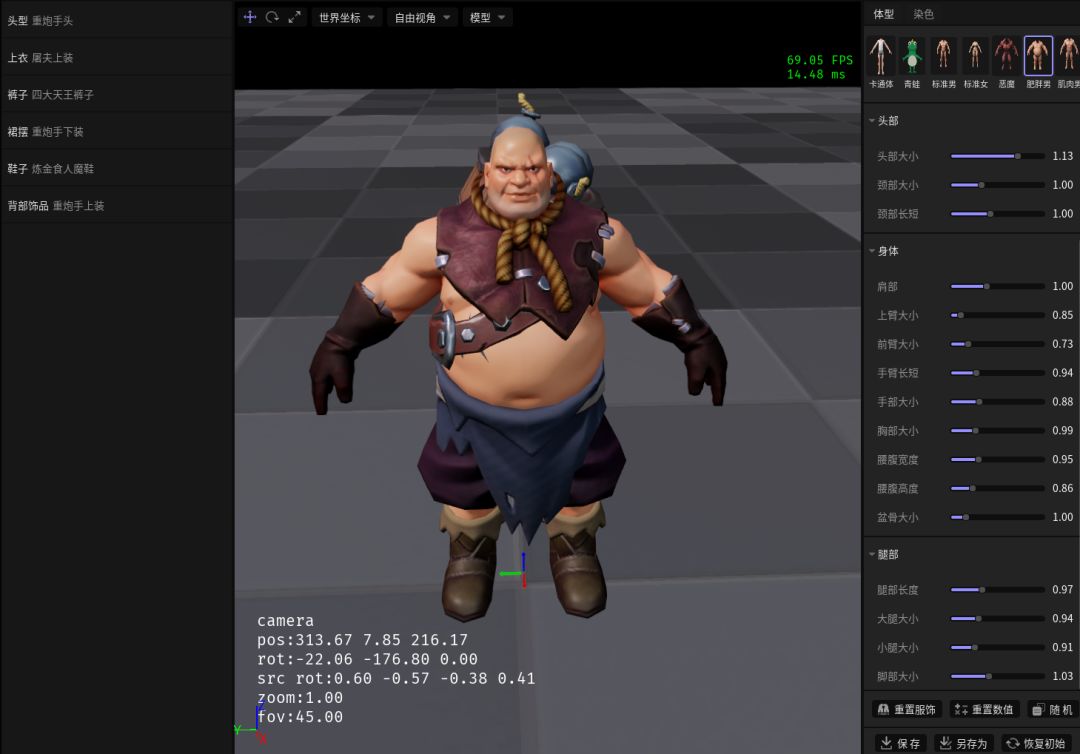Image resolution: width=1080 pixels, height=754 pixels.
Task: Click the 头部大小 value 1.13
Action: 1062,156
